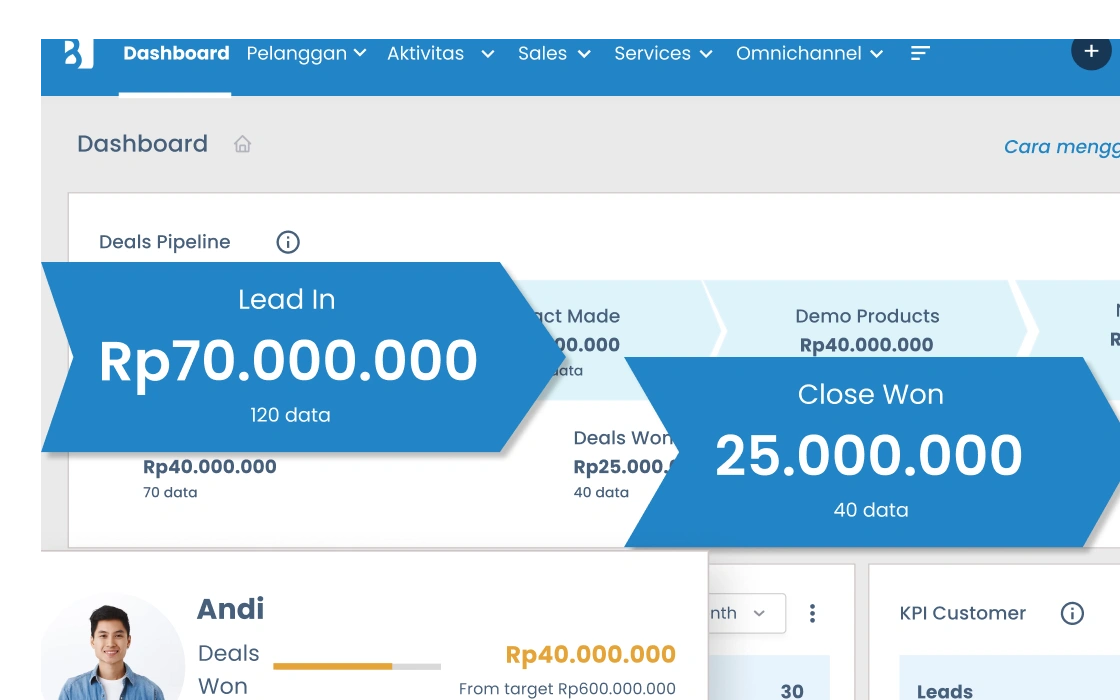Click the plus add button
1120x700 pixels.
click(x=1091, y=51)
